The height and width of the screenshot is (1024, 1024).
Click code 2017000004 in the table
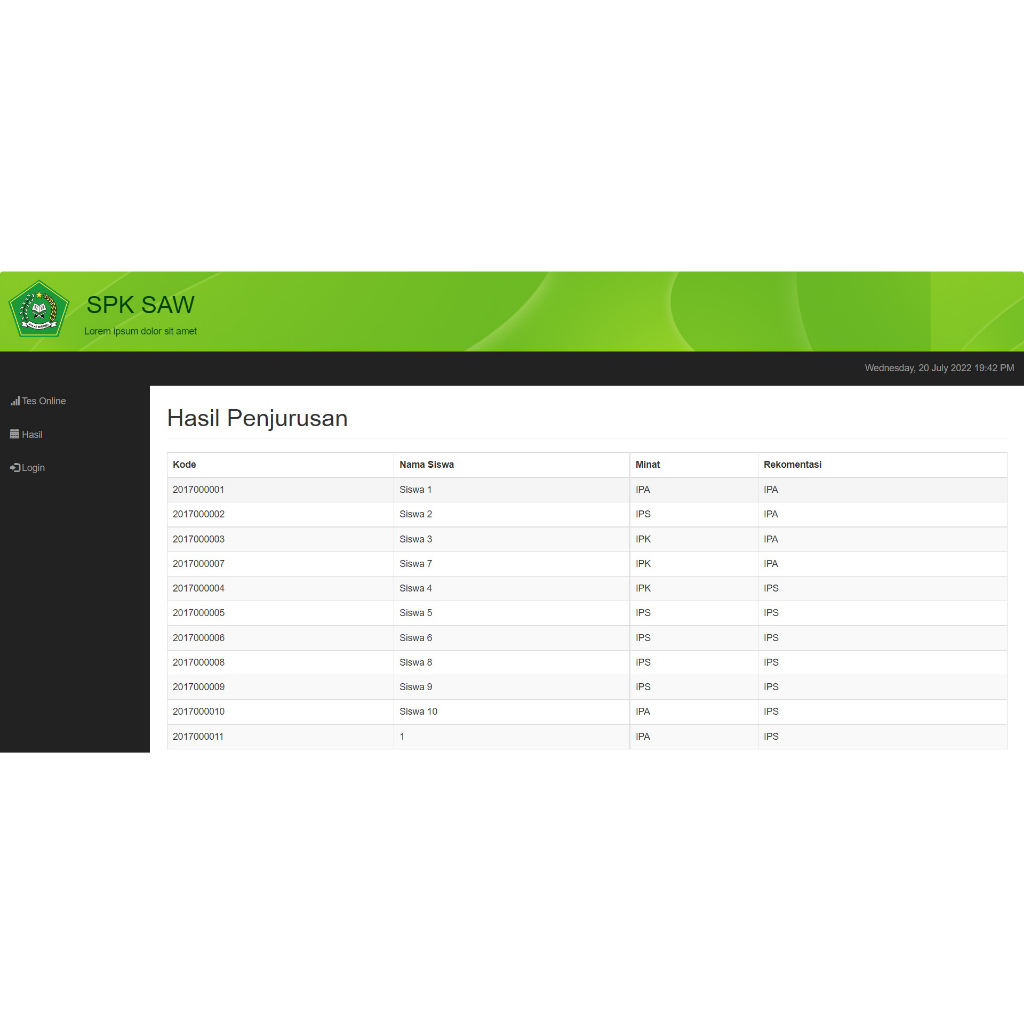point(199,588)
